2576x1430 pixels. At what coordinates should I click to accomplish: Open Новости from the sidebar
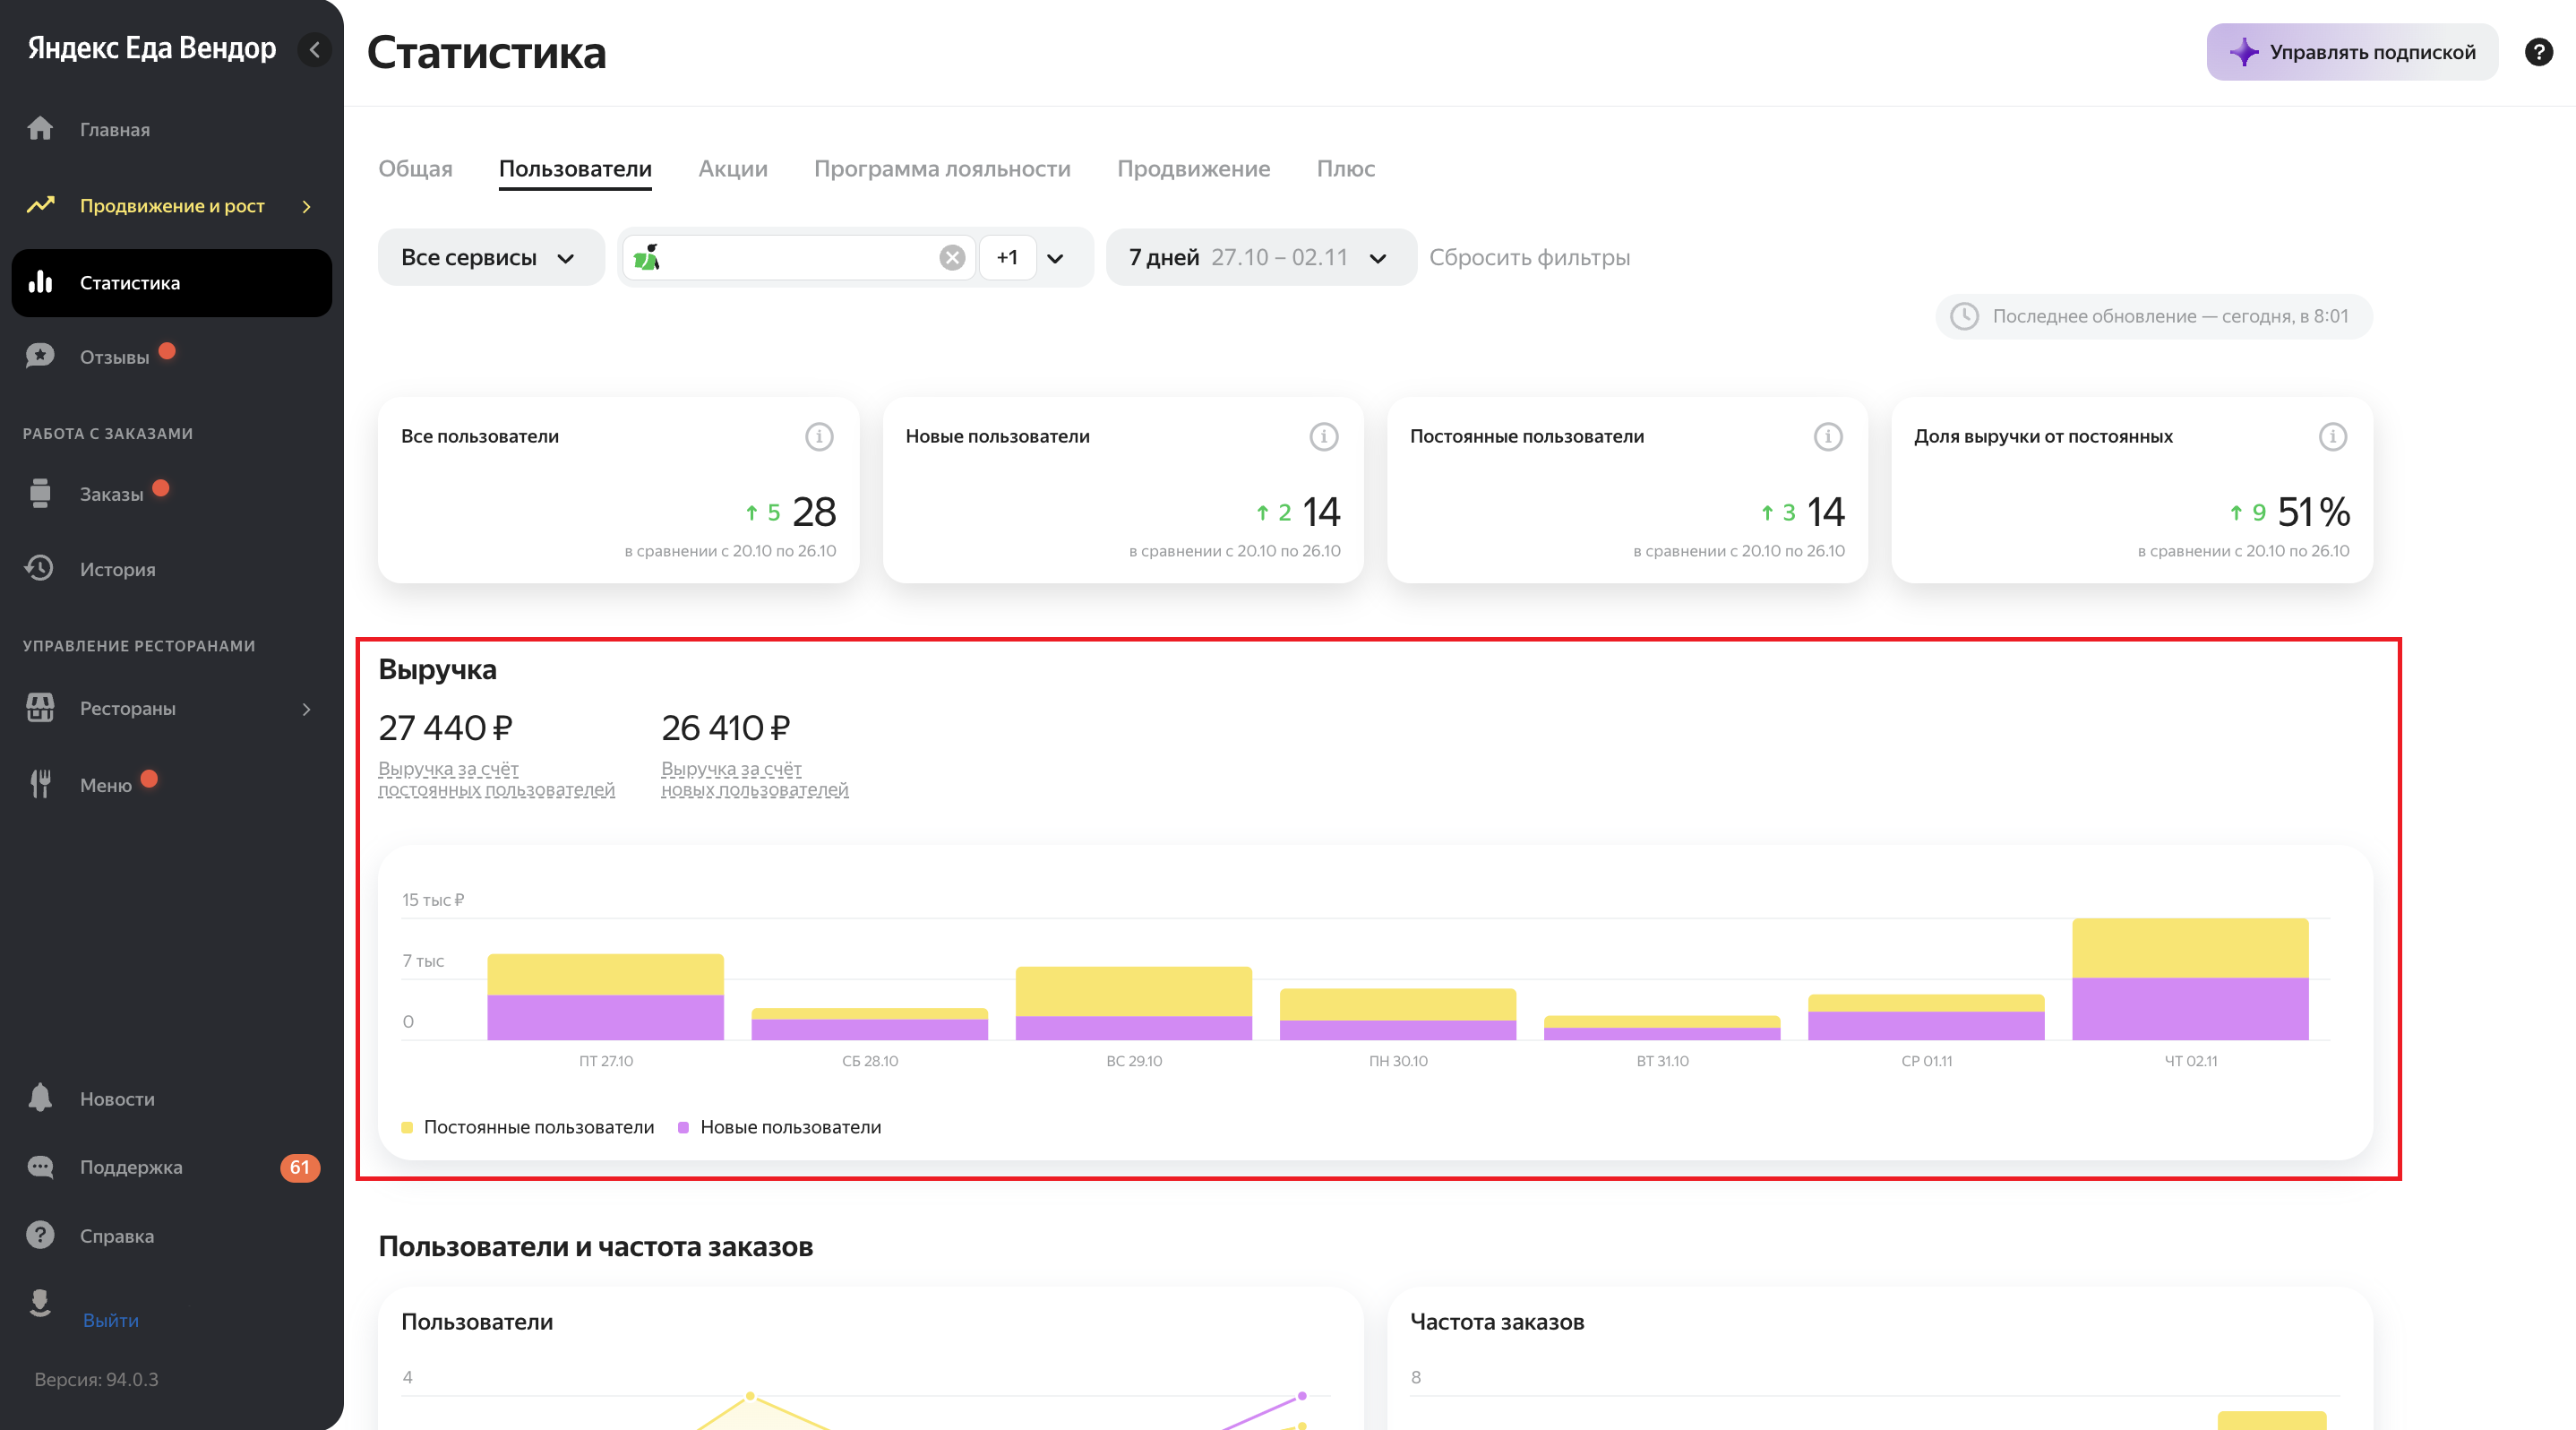coord(117,1099)
